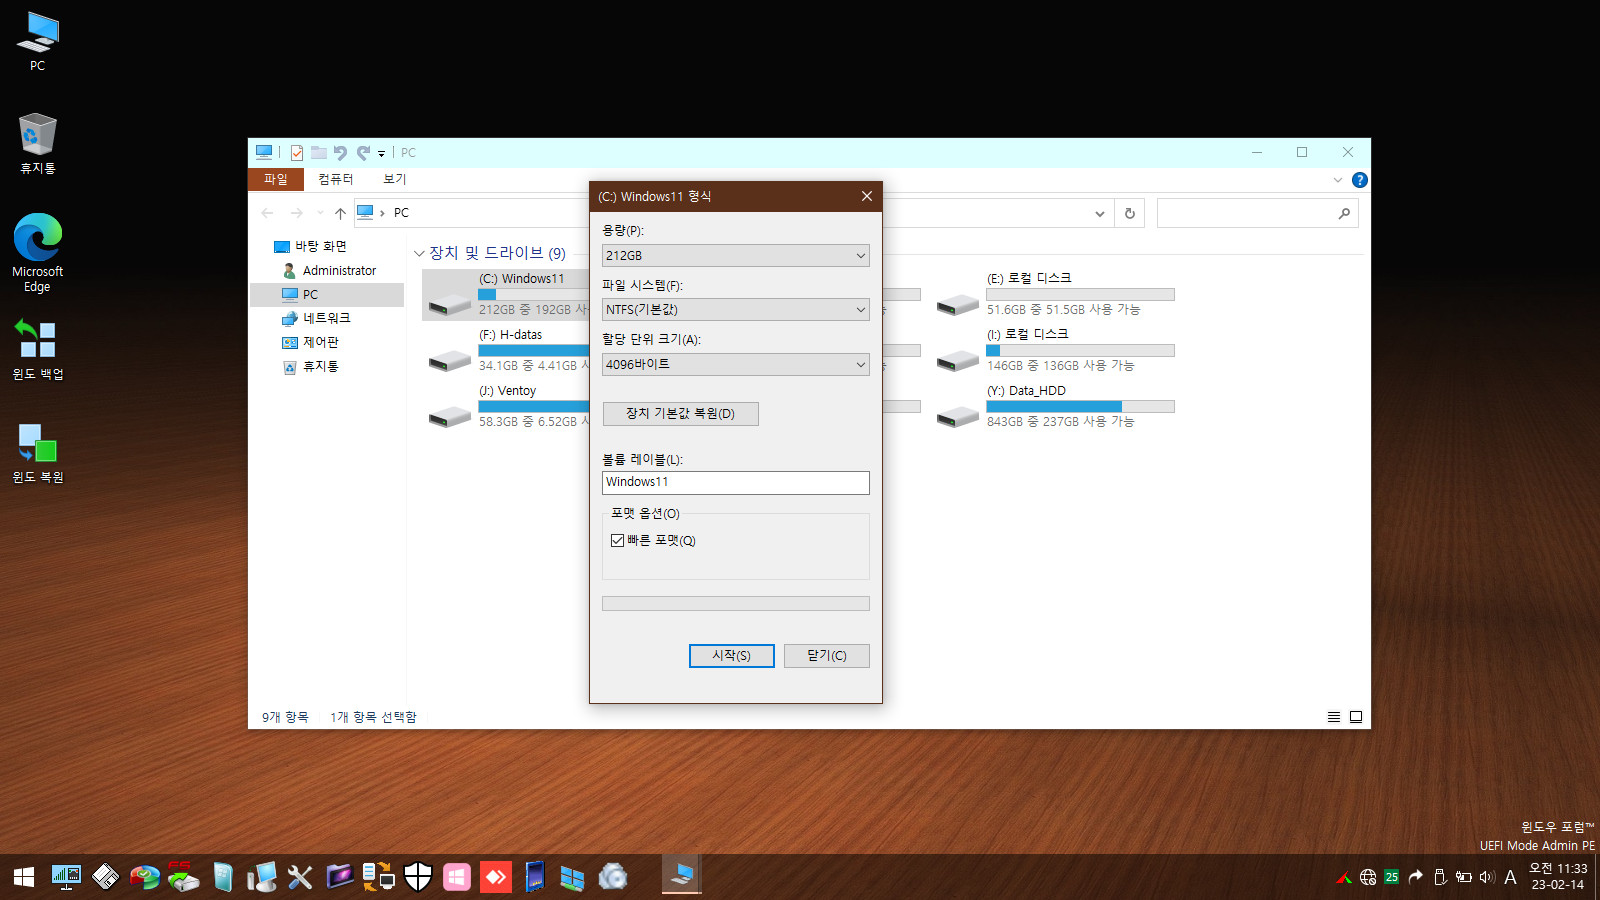The height and width of the screenshot is (900, 1600).
Task: Open the floppy disk taskbar icon
Action: click(105, 877)
